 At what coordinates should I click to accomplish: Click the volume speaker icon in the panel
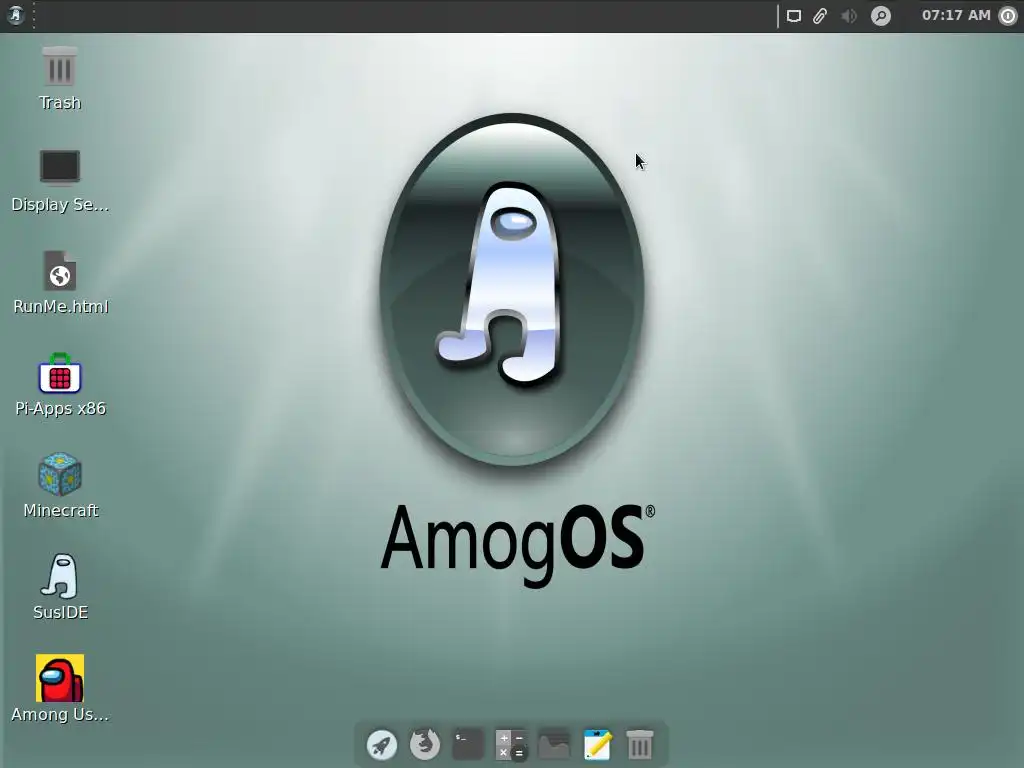pos(848,16)
